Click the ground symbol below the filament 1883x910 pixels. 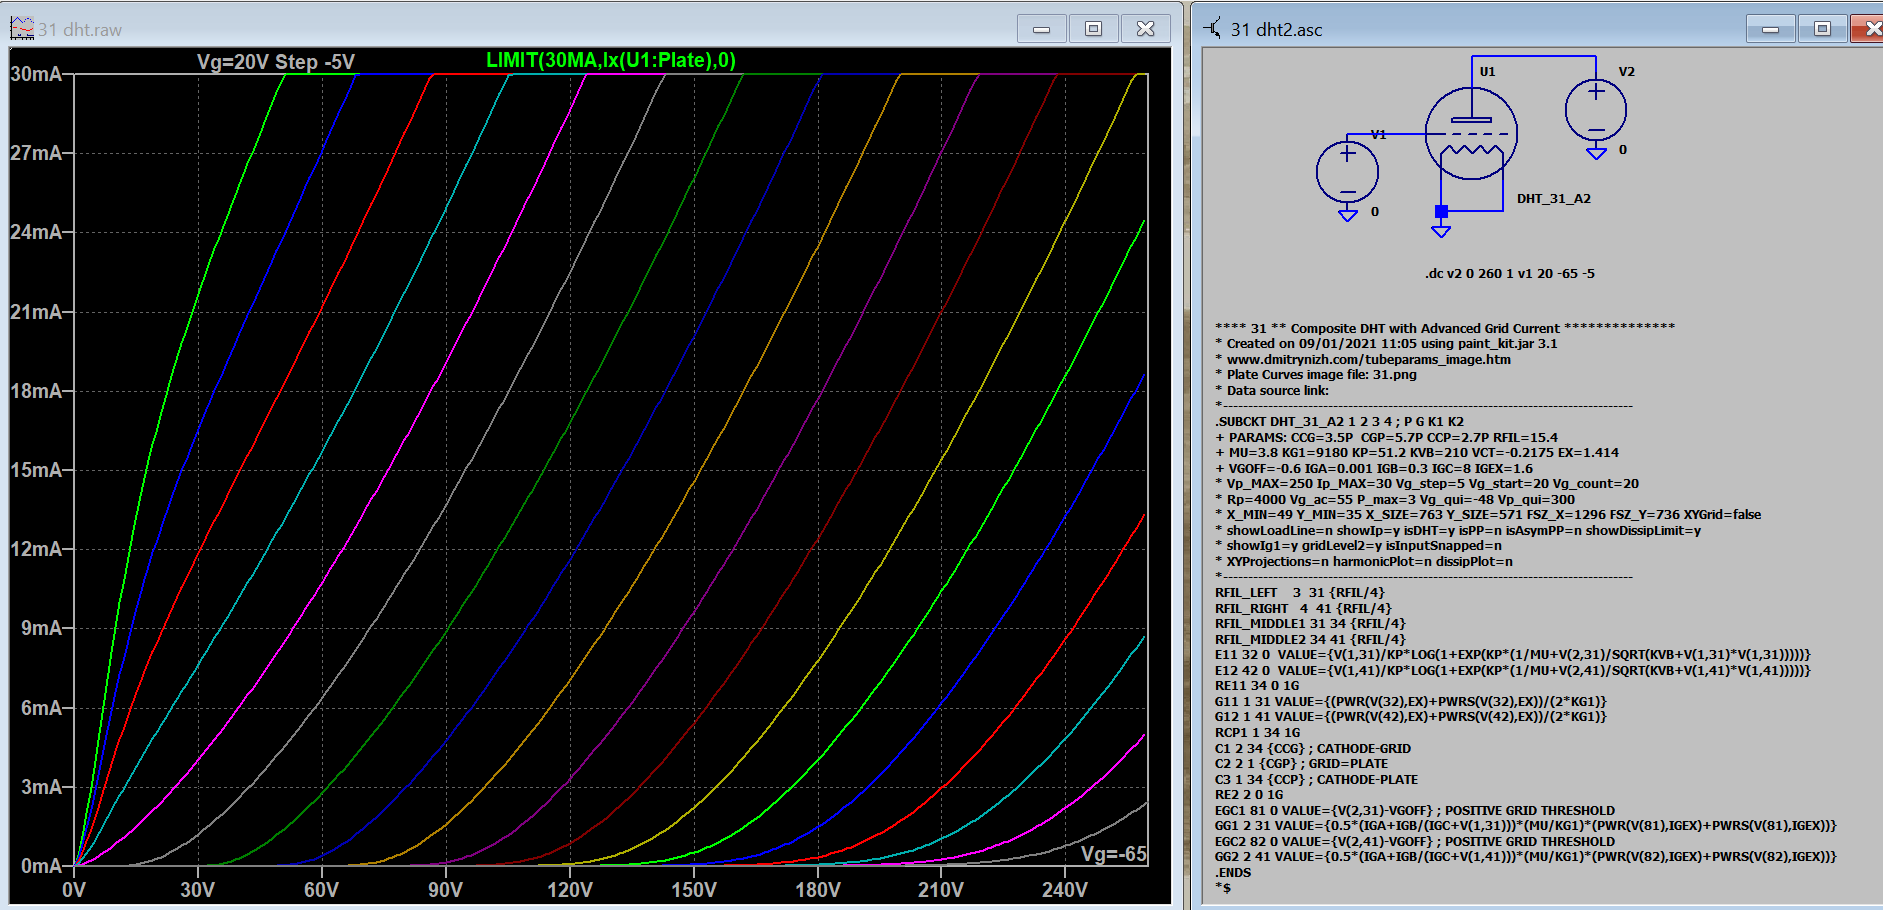point(1441,230)
